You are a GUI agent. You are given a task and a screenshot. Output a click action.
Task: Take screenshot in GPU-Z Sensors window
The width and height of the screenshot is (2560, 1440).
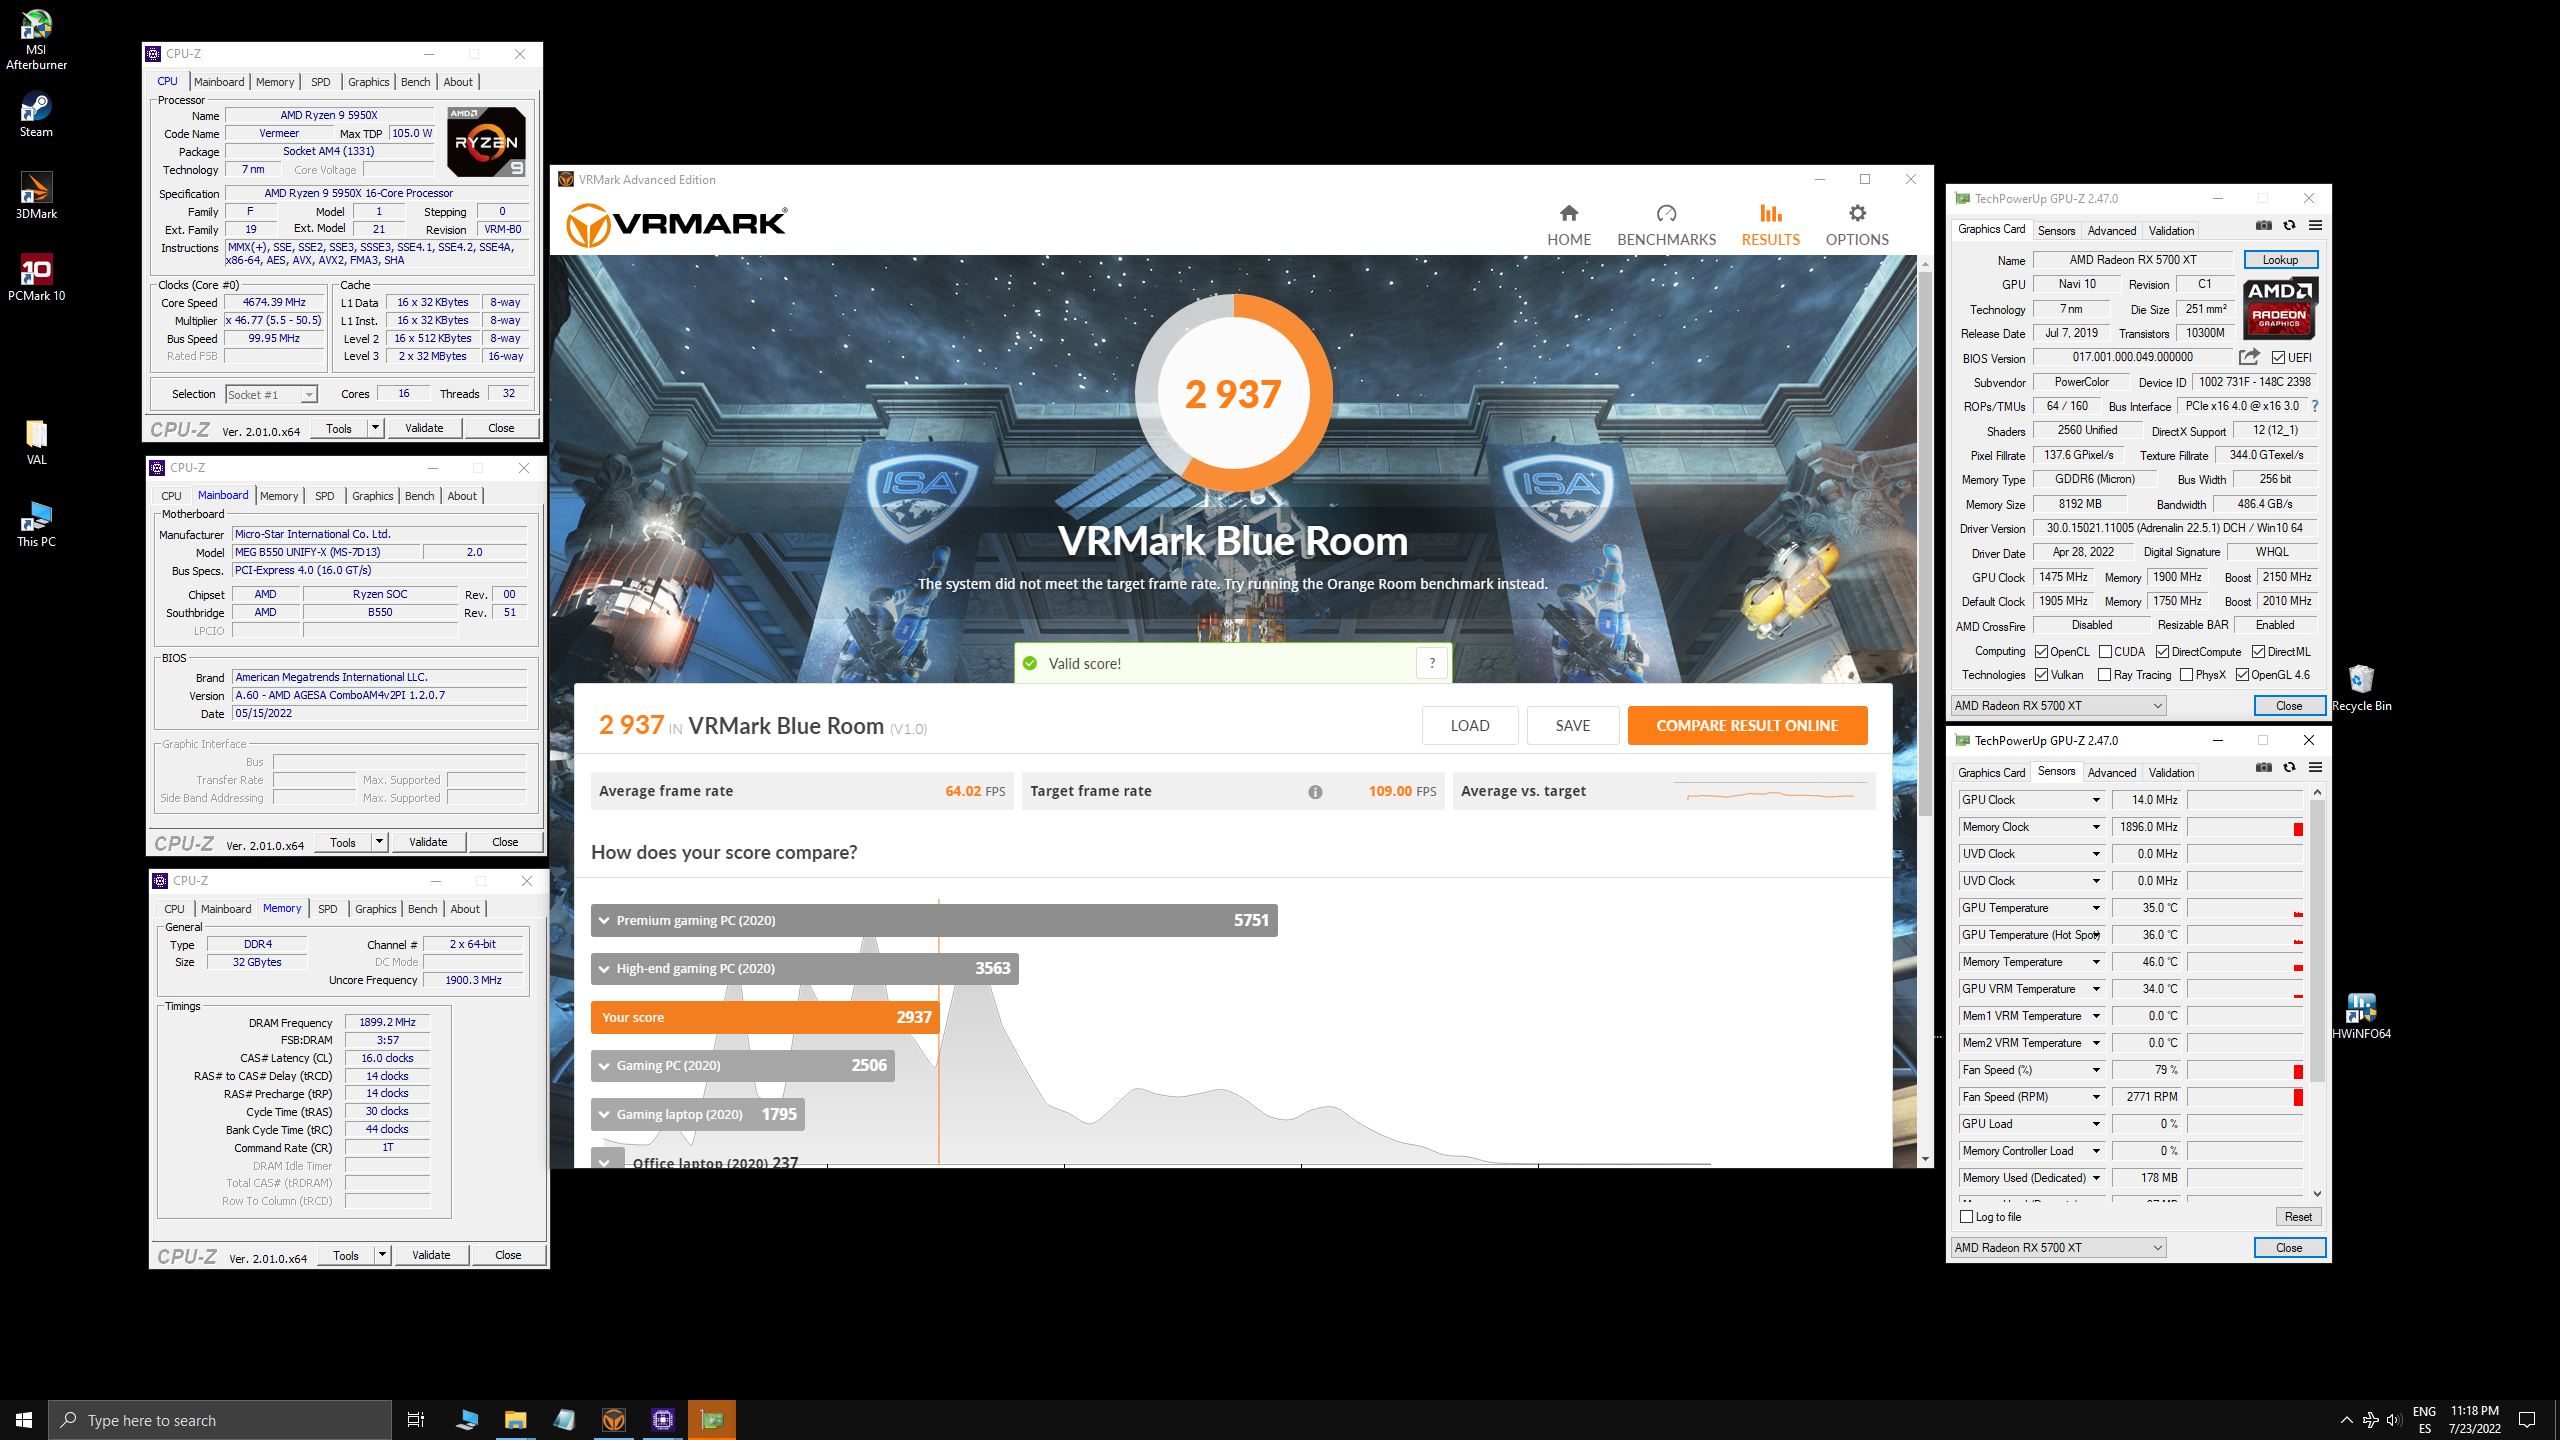coord(2264,768)
